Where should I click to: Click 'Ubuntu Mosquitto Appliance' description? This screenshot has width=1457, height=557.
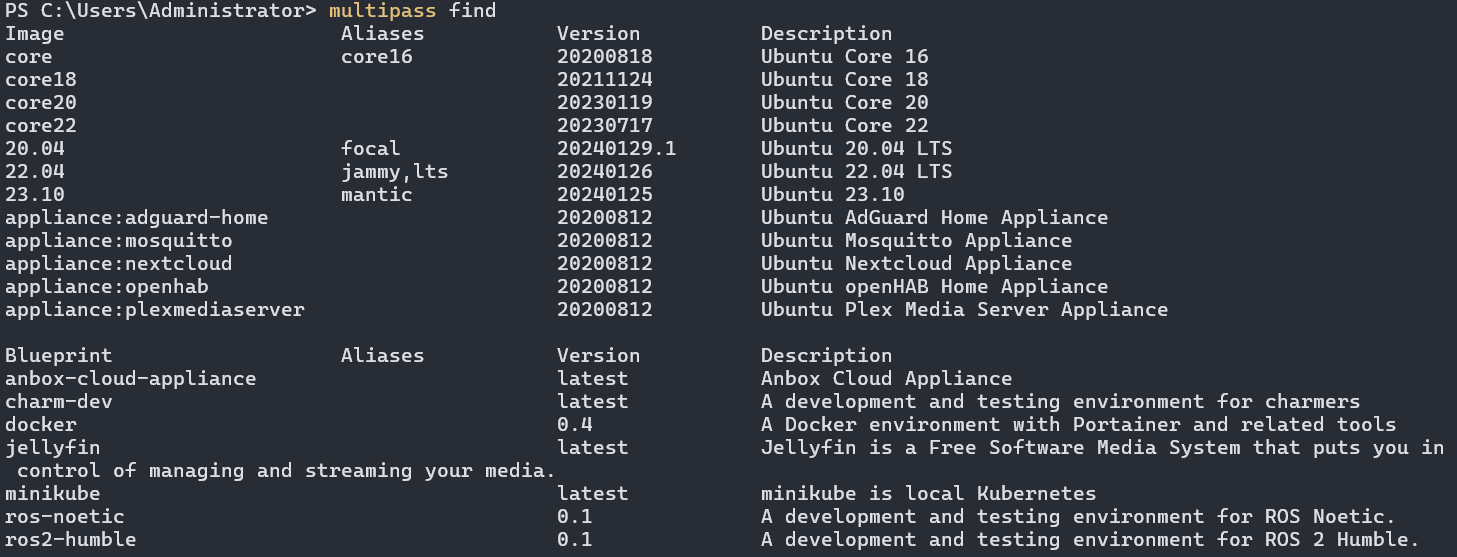[917, 240]
